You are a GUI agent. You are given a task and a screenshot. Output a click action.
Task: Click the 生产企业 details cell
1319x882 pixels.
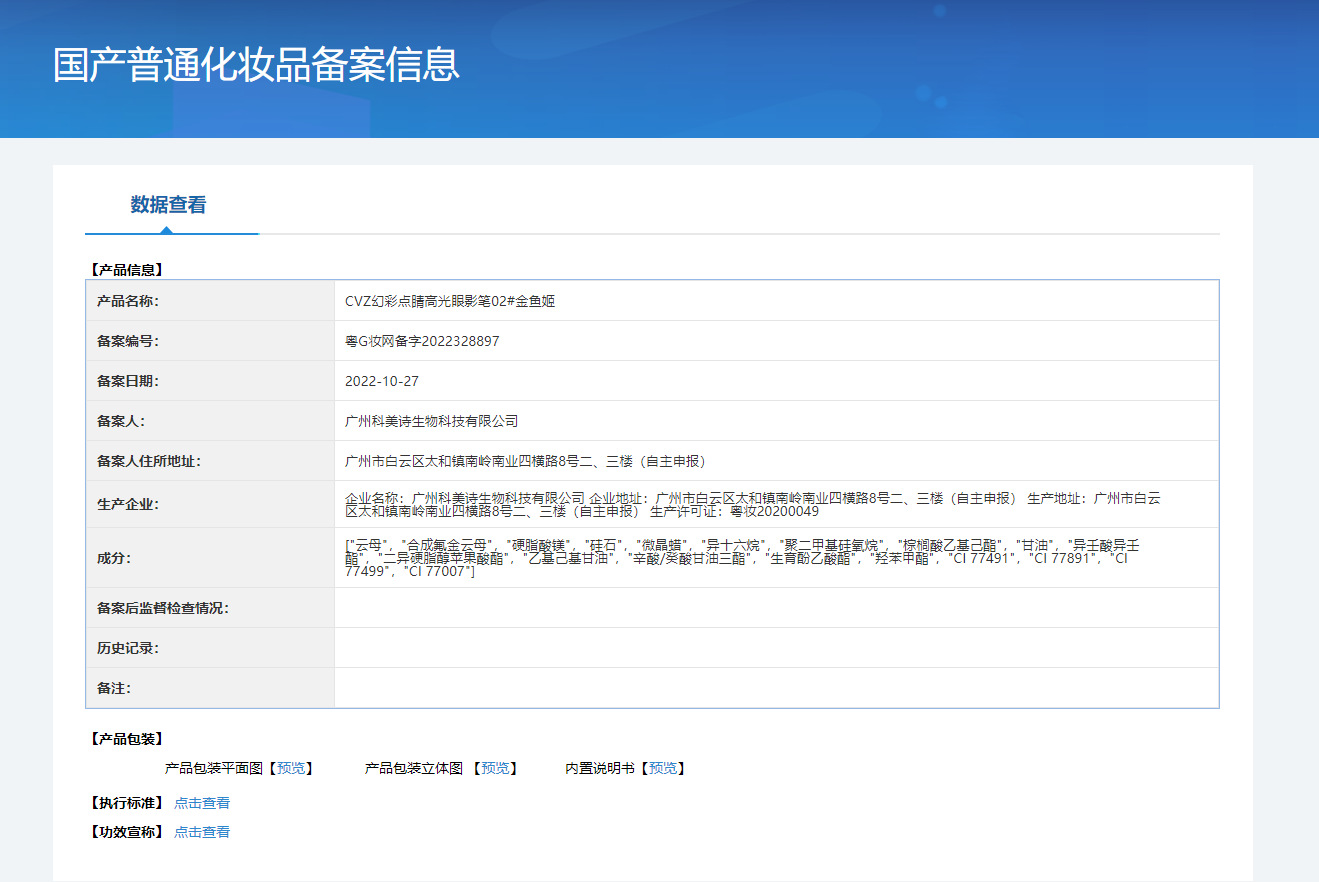pos(776,504)
